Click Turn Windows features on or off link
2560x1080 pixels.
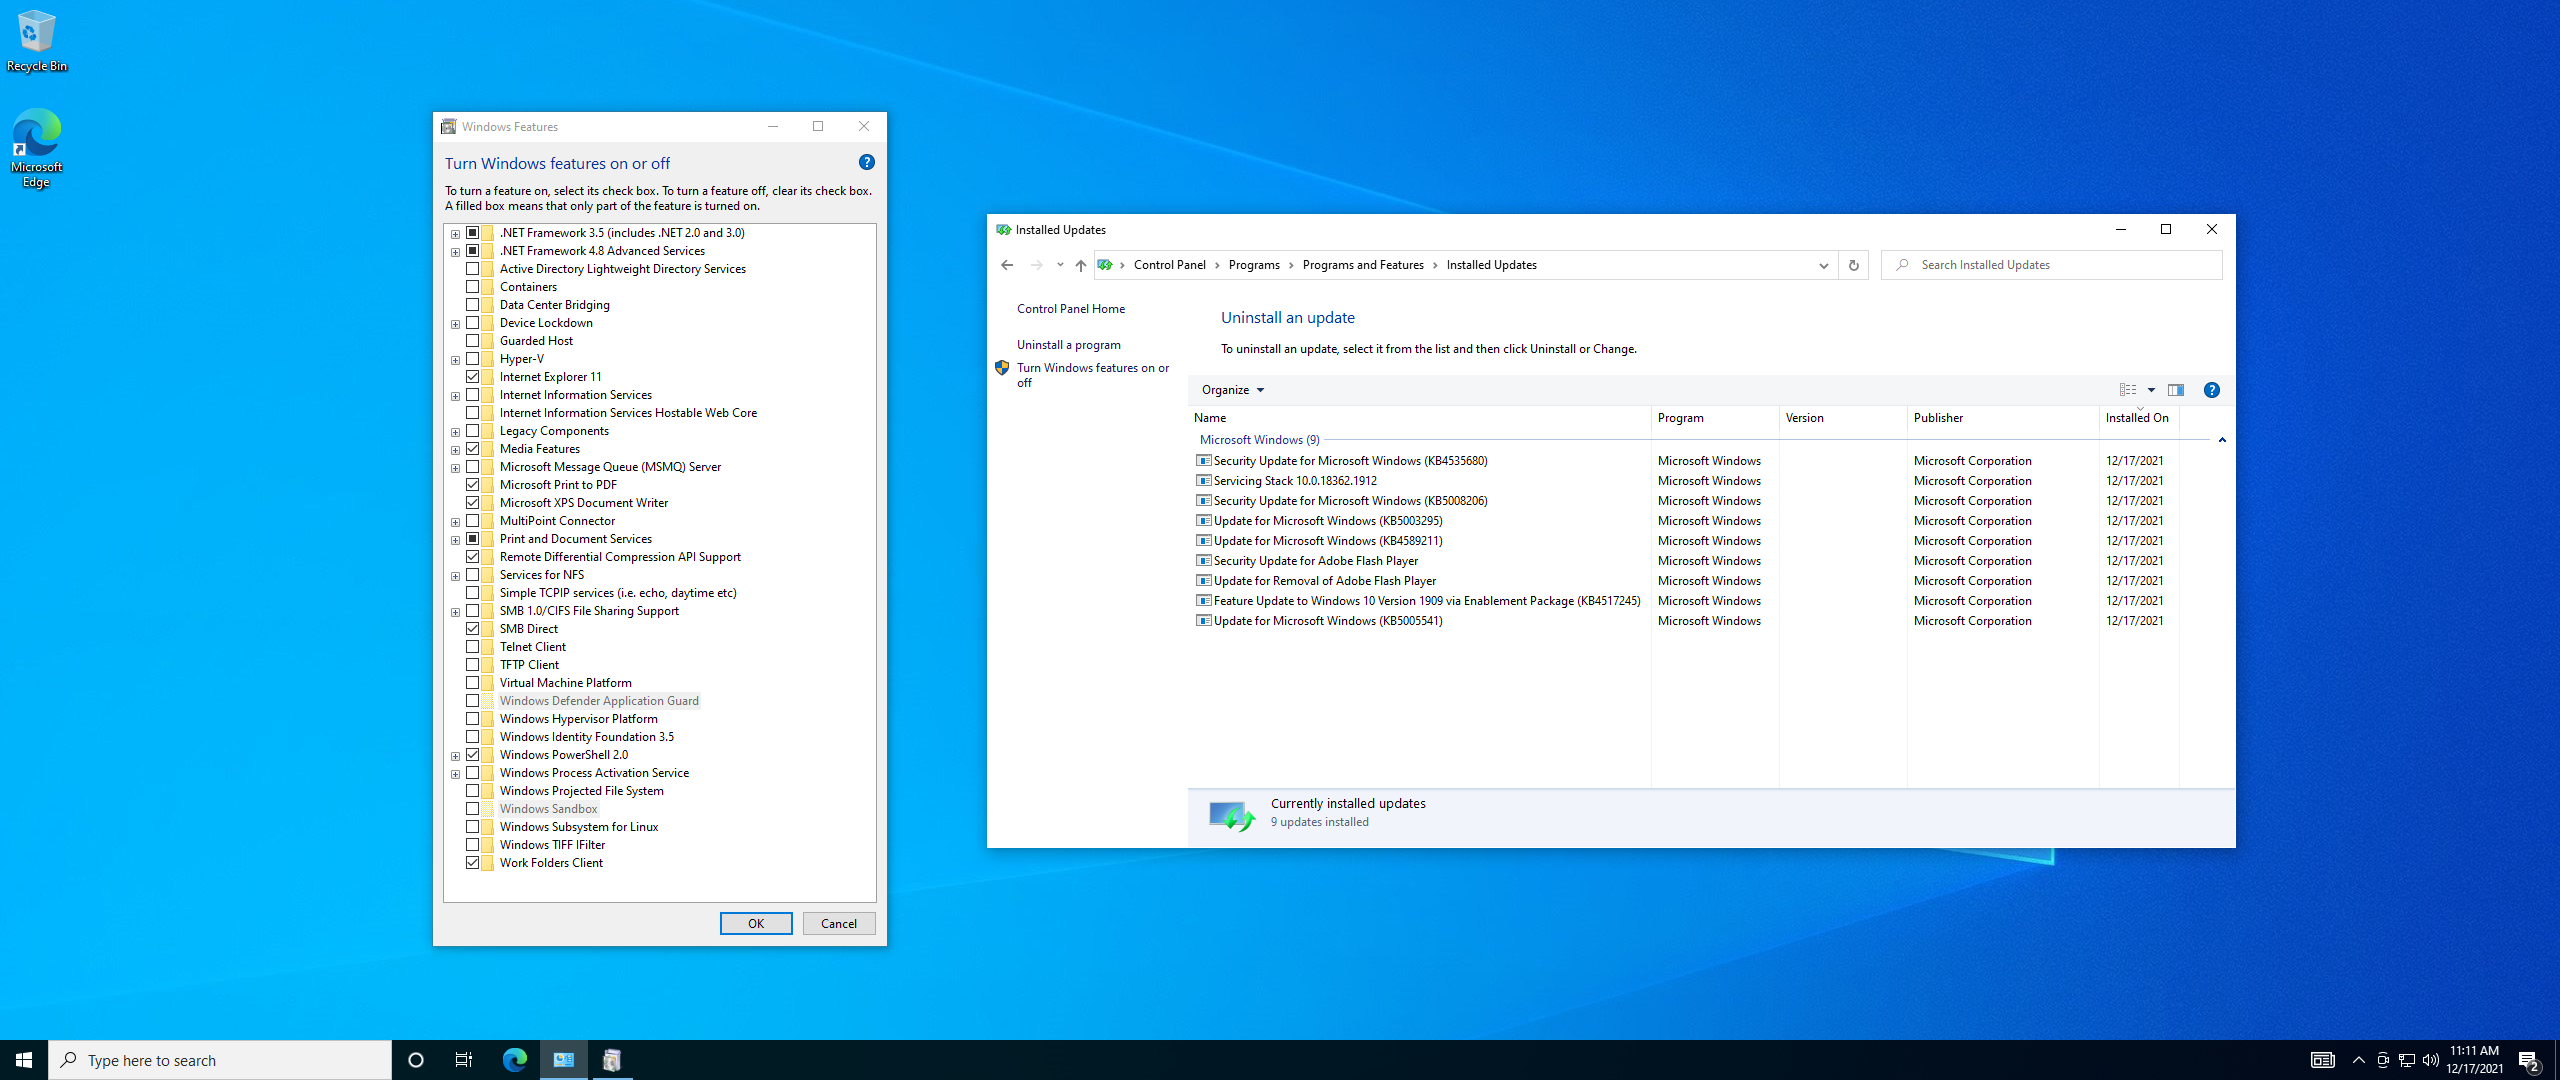click(x=1093, y=375)
